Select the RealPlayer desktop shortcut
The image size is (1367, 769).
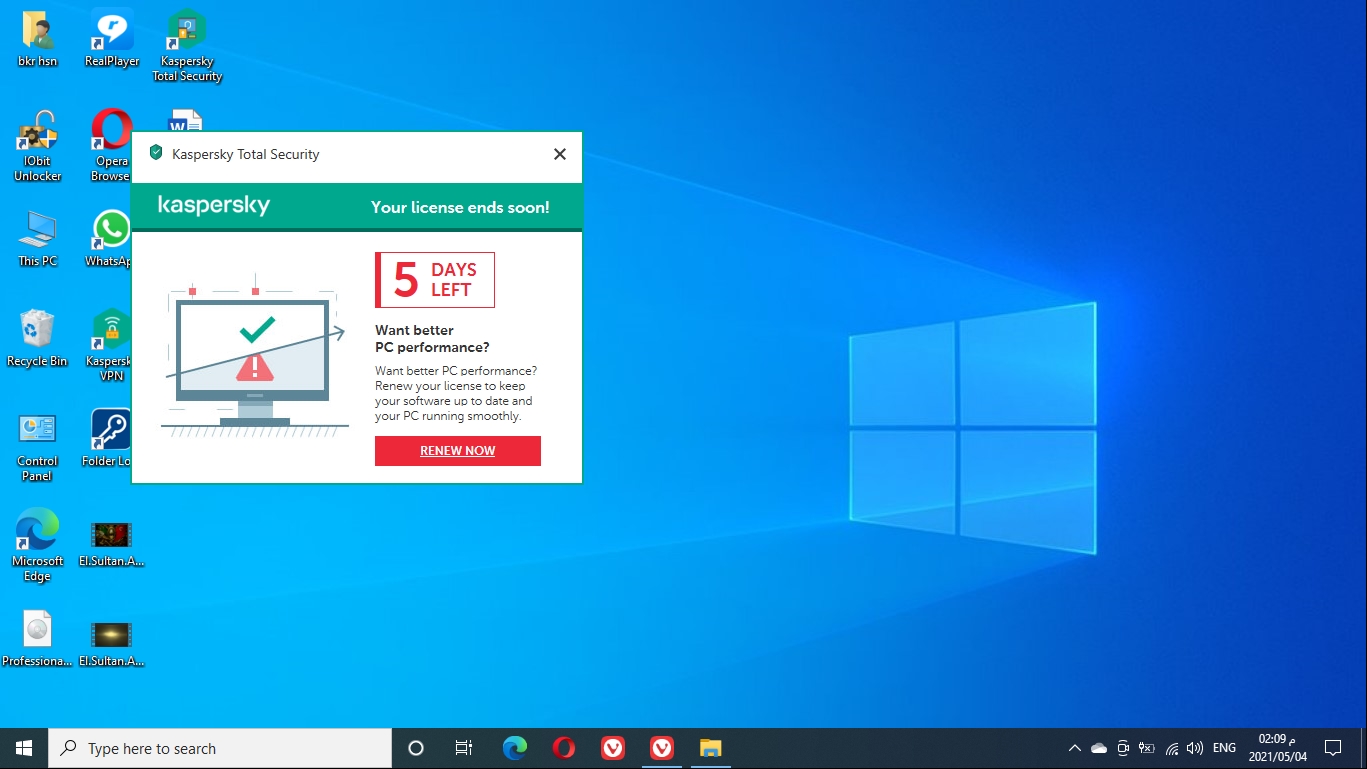point(112,40)
